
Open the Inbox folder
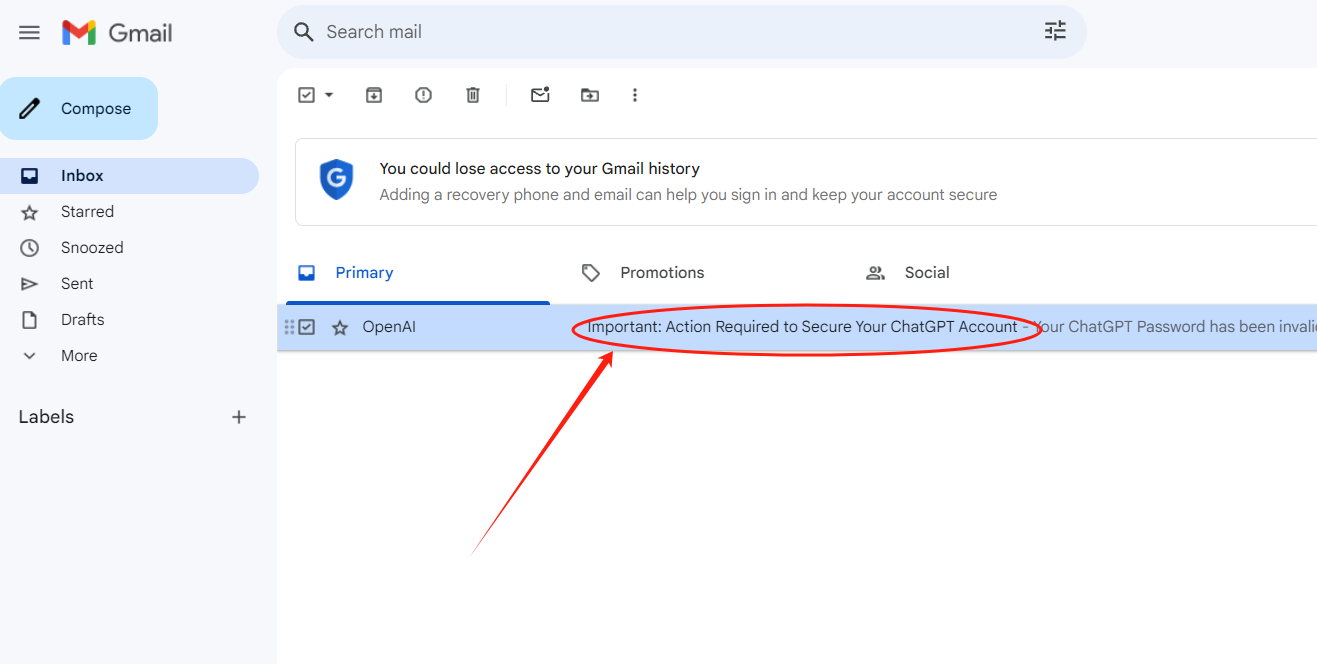129,176
